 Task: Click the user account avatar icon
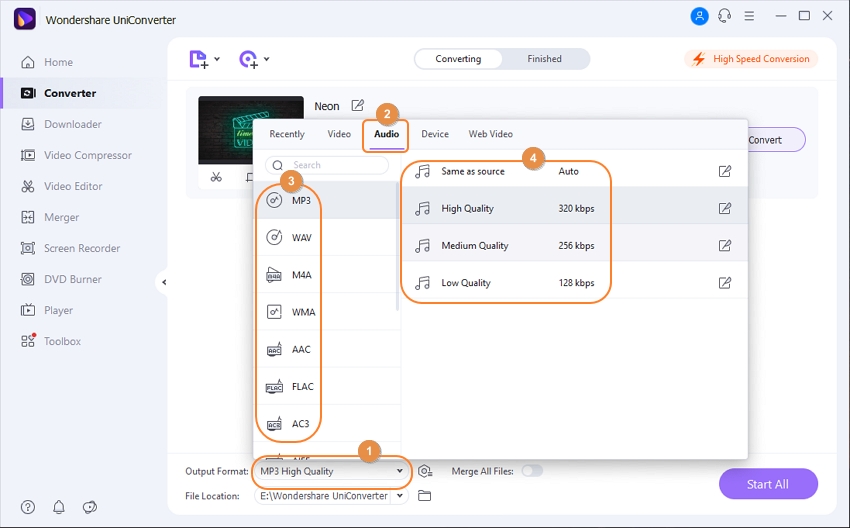tap(699, 16)
